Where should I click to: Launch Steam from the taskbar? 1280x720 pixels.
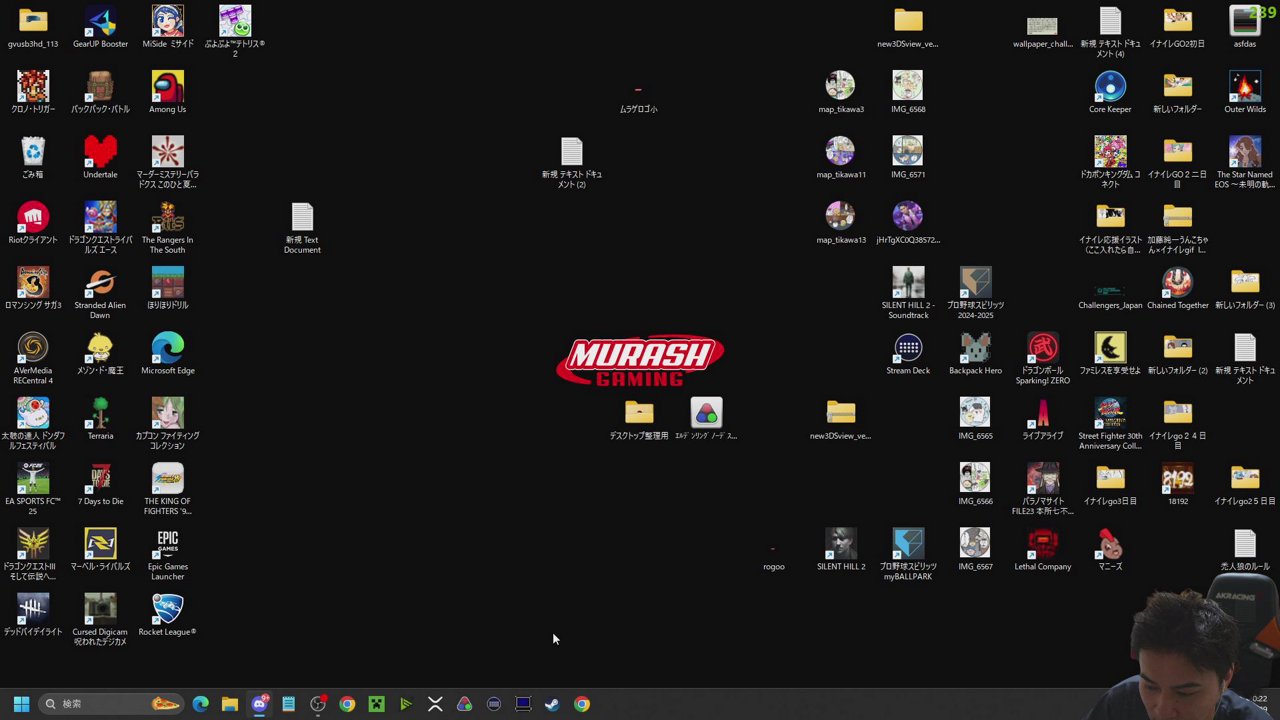pos(552,704)
